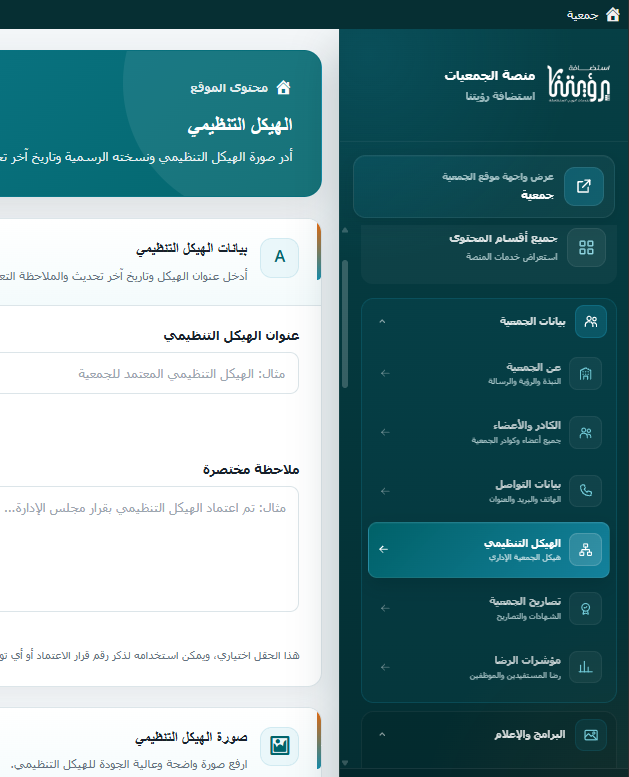Screen dimensions: 629x777
Task: Click صورة الهيكل التنظيمي card title
Action: [x=191, y=738]
